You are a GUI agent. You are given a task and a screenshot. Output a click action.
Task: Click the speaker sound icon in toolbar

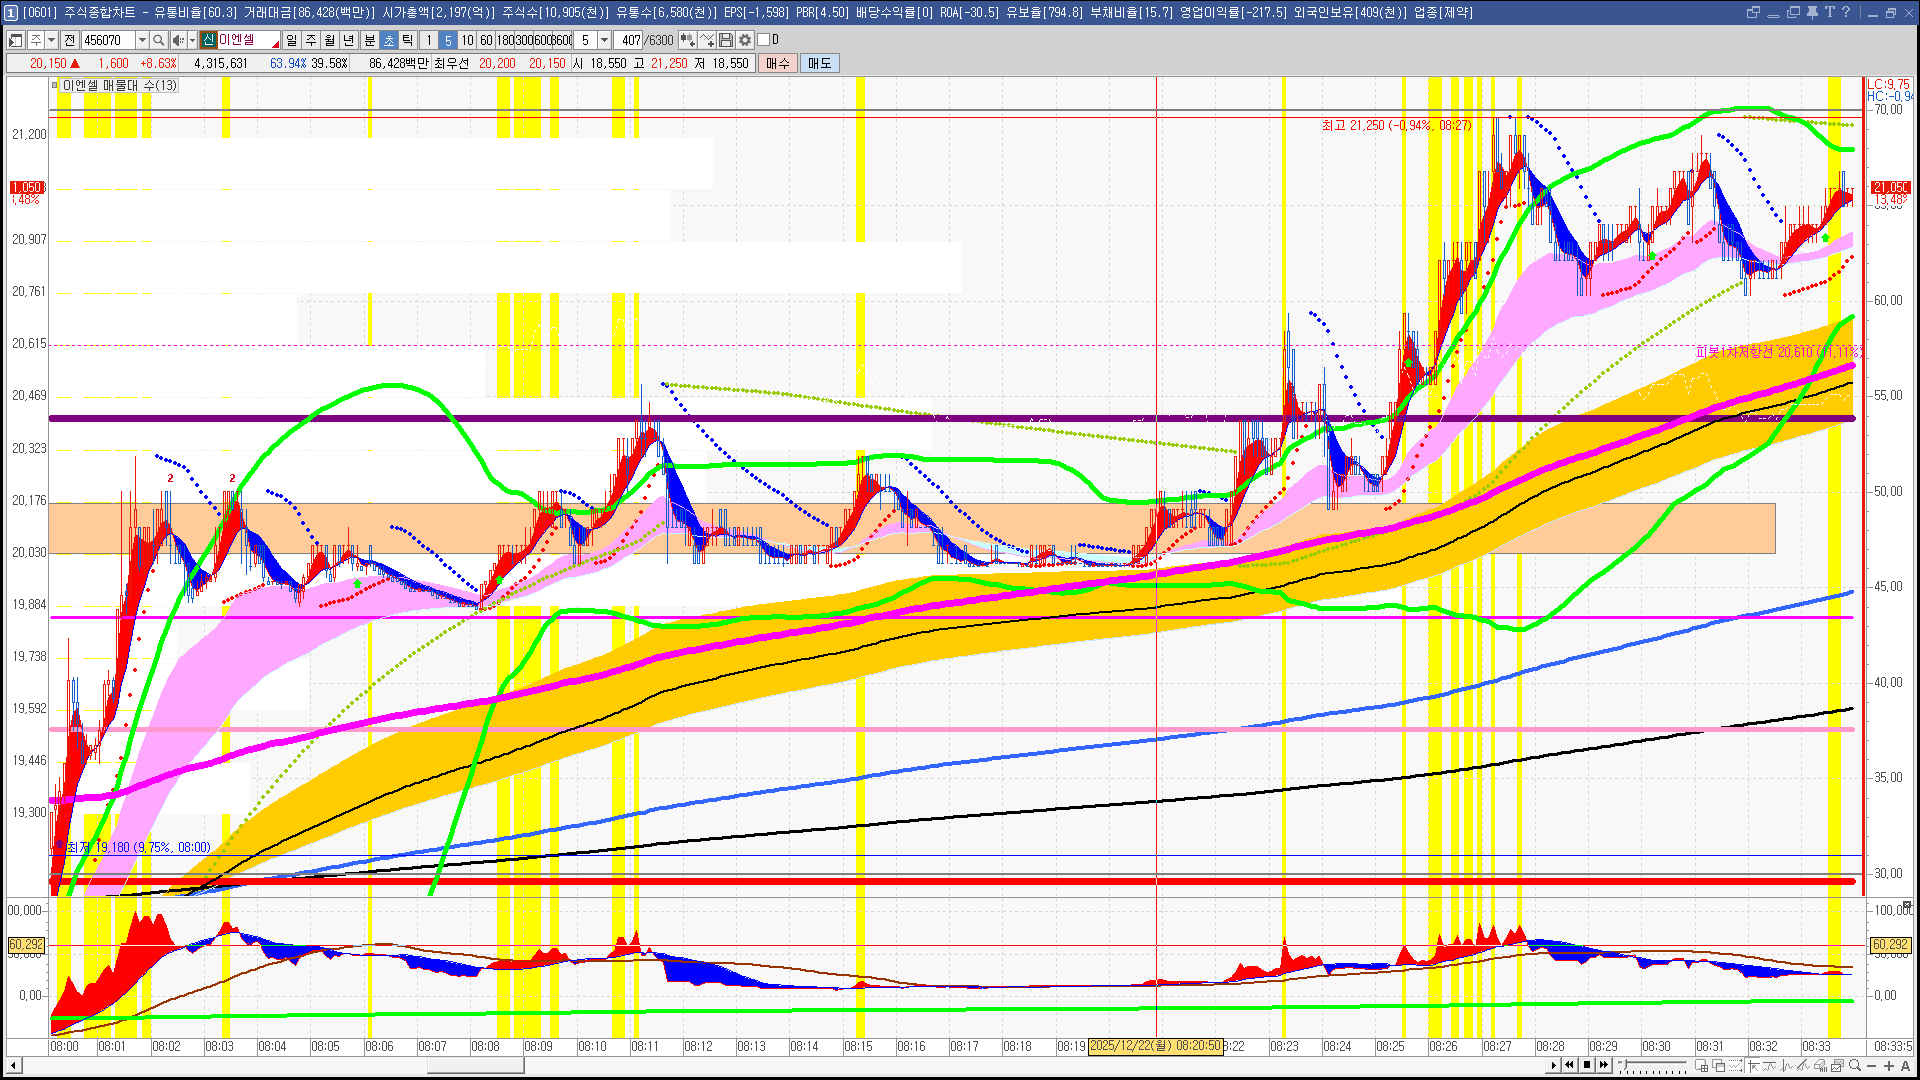177,40
